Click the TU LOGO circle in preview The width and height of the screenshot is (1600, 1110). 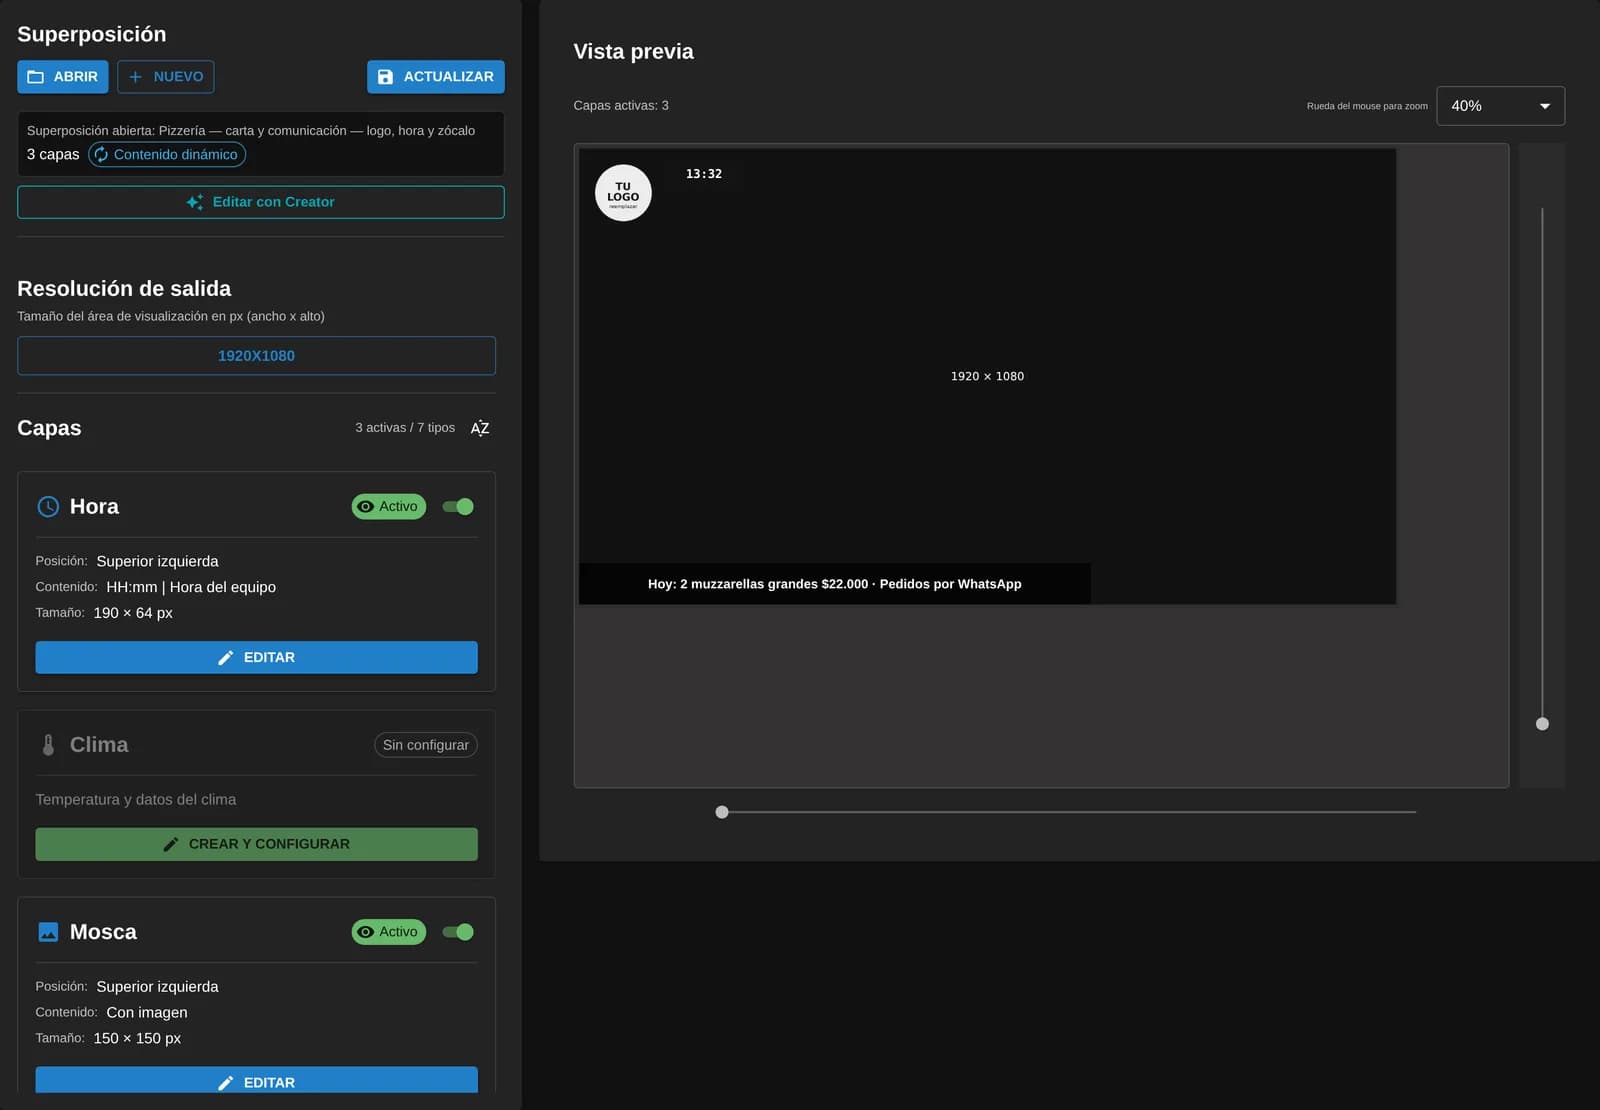point(623,193)
